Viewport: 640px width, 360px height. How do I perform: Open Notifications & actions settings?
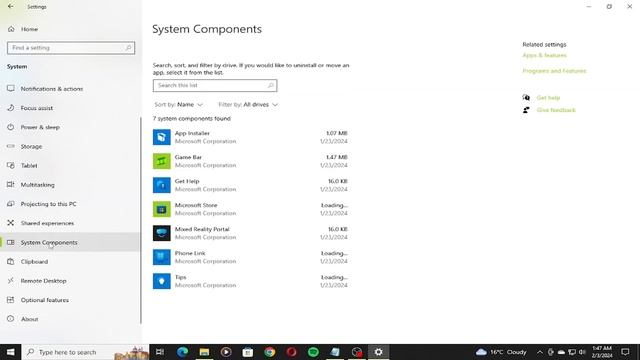coord(51,89)
